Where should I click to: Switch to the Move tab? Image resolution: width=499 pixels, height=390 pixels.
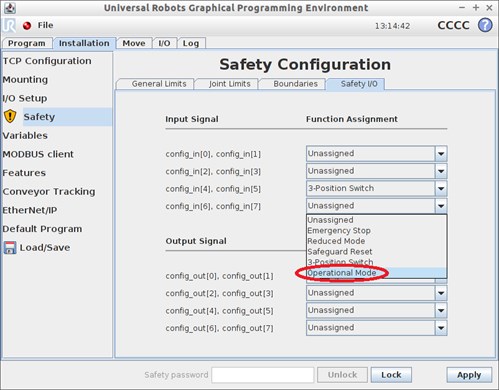tap(134, 43)
